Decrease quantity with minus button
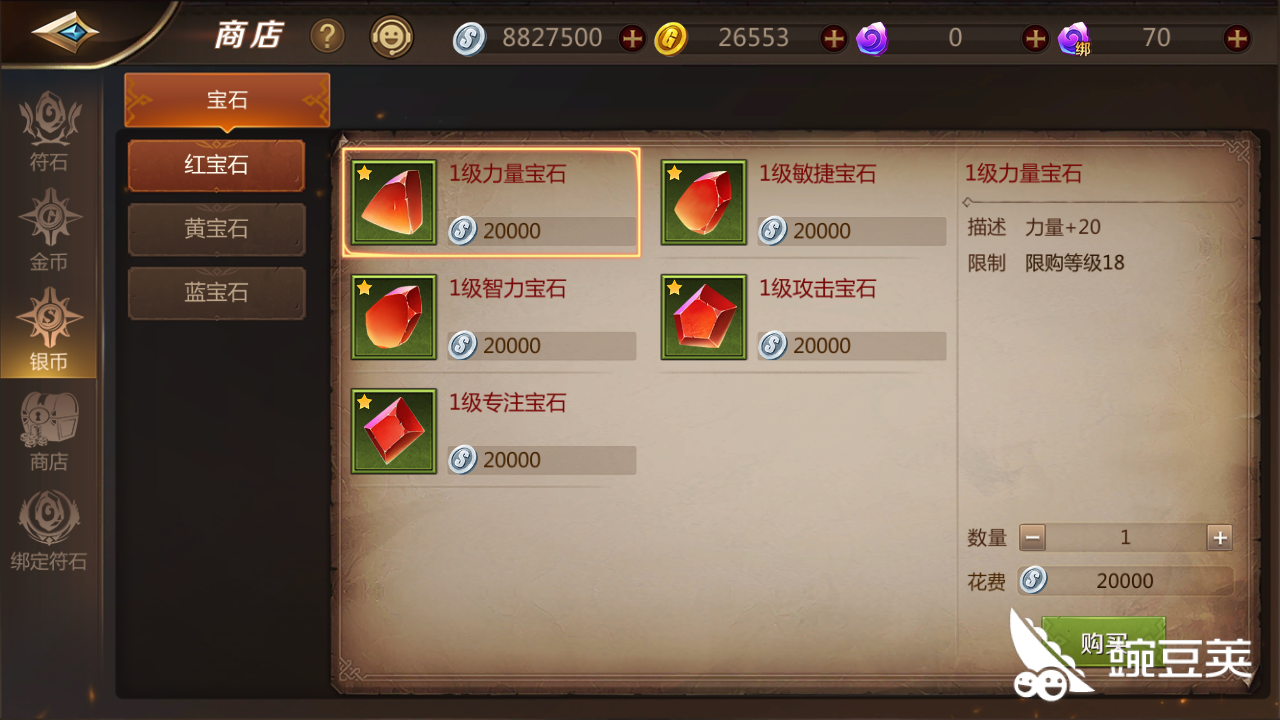This screenshot has width=1280, height=720. click(x=1033, y=538)
